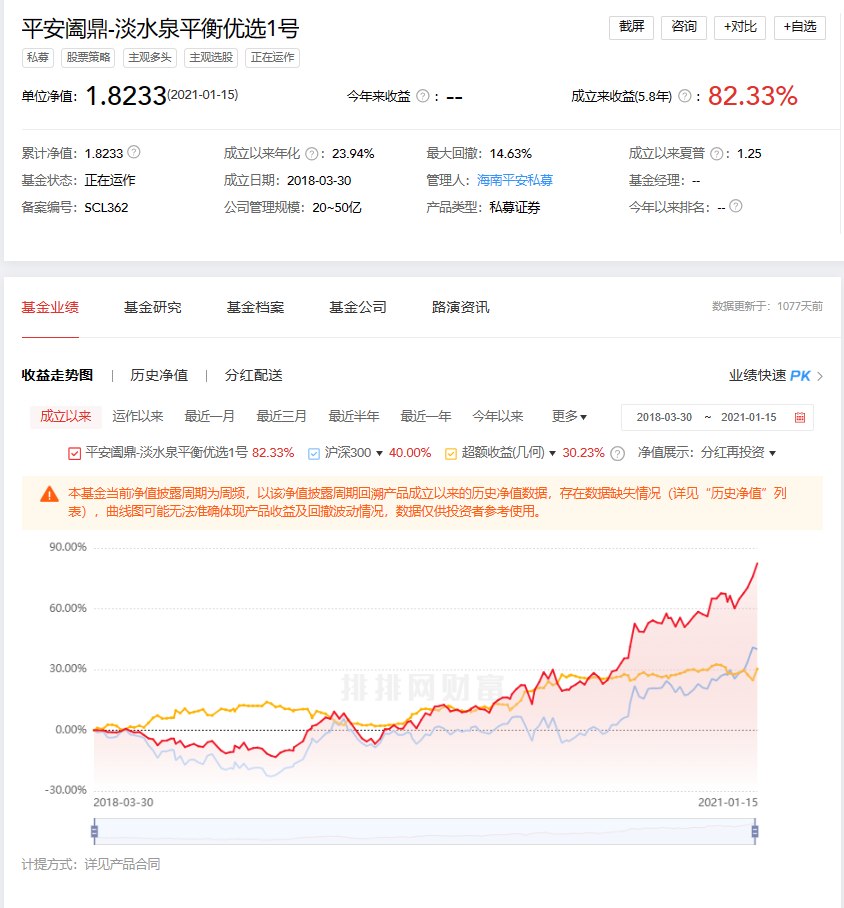Open 业绩快速PK link
Viewport: 844px width, 908px height.
click(x=769, y=376)
